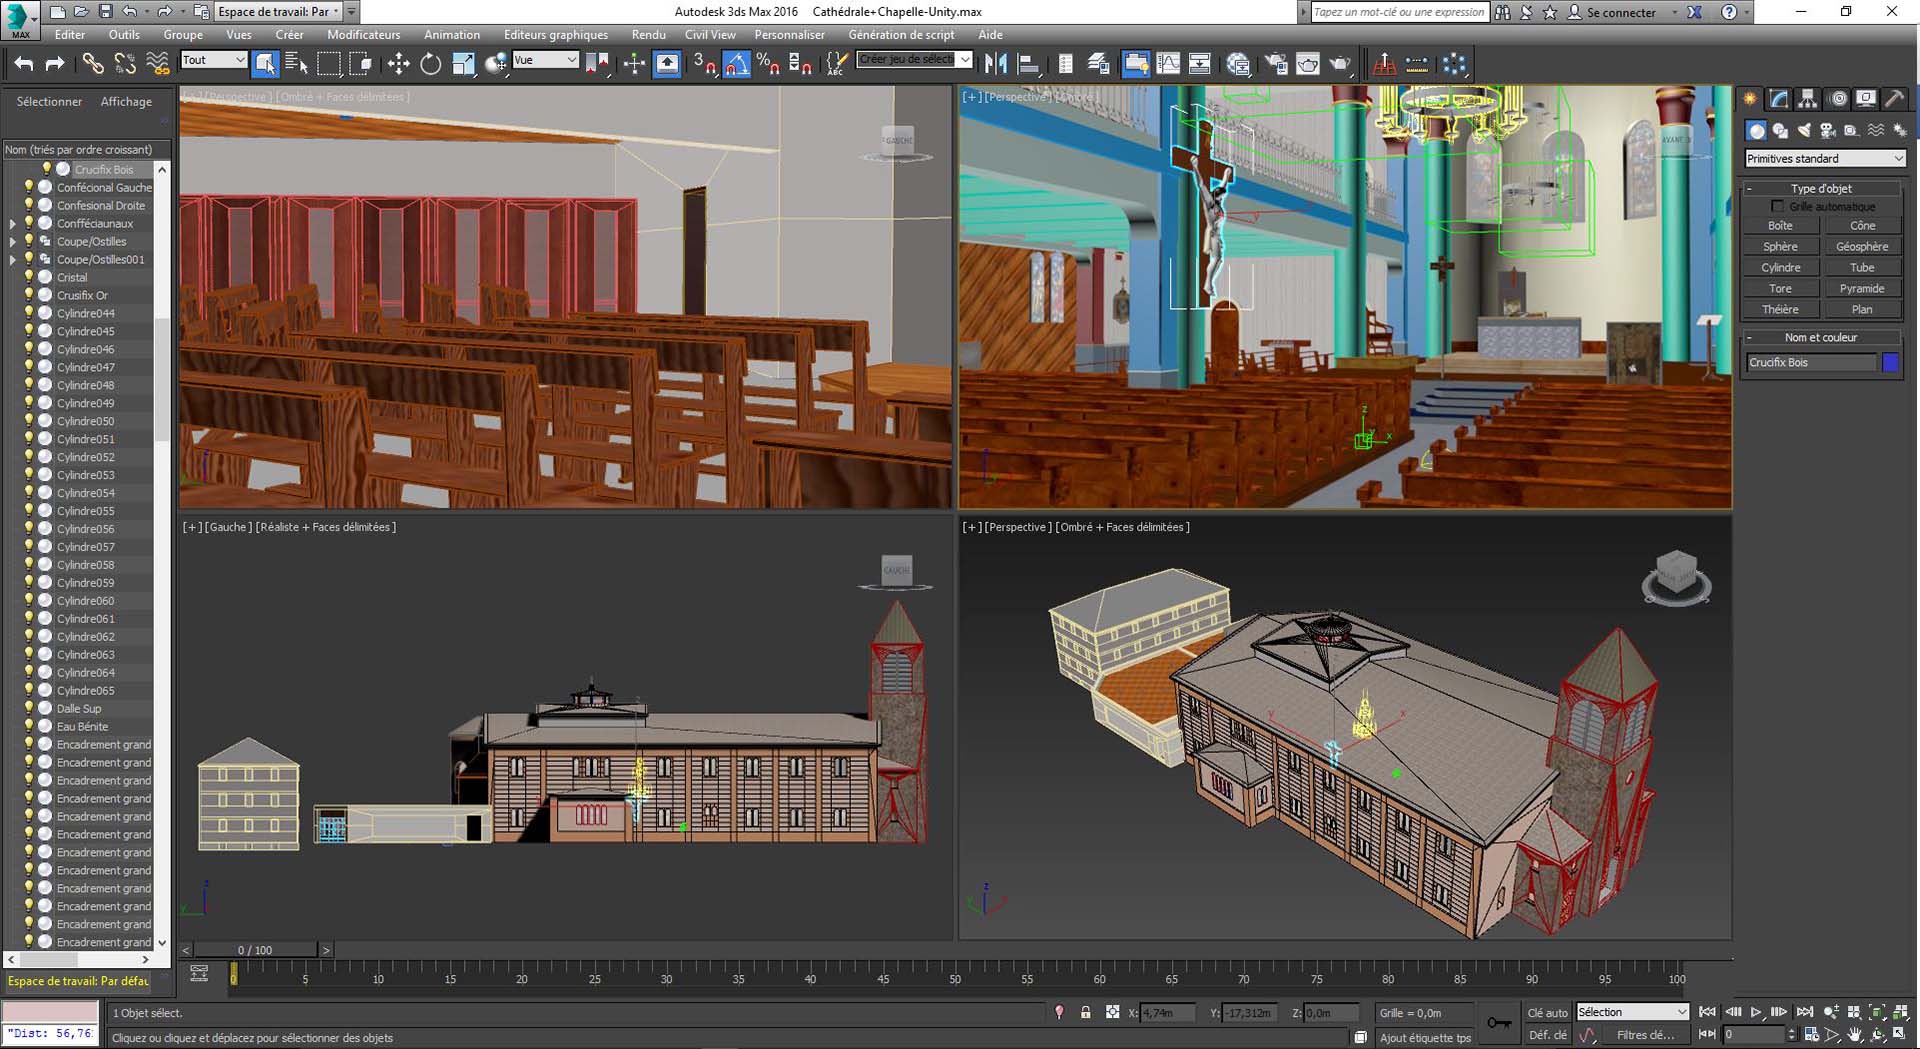Viewport: 1920px width, 1049px height.
Task: Click the Undo arrow in main toolbar
Action: click(x=23, y=64)
